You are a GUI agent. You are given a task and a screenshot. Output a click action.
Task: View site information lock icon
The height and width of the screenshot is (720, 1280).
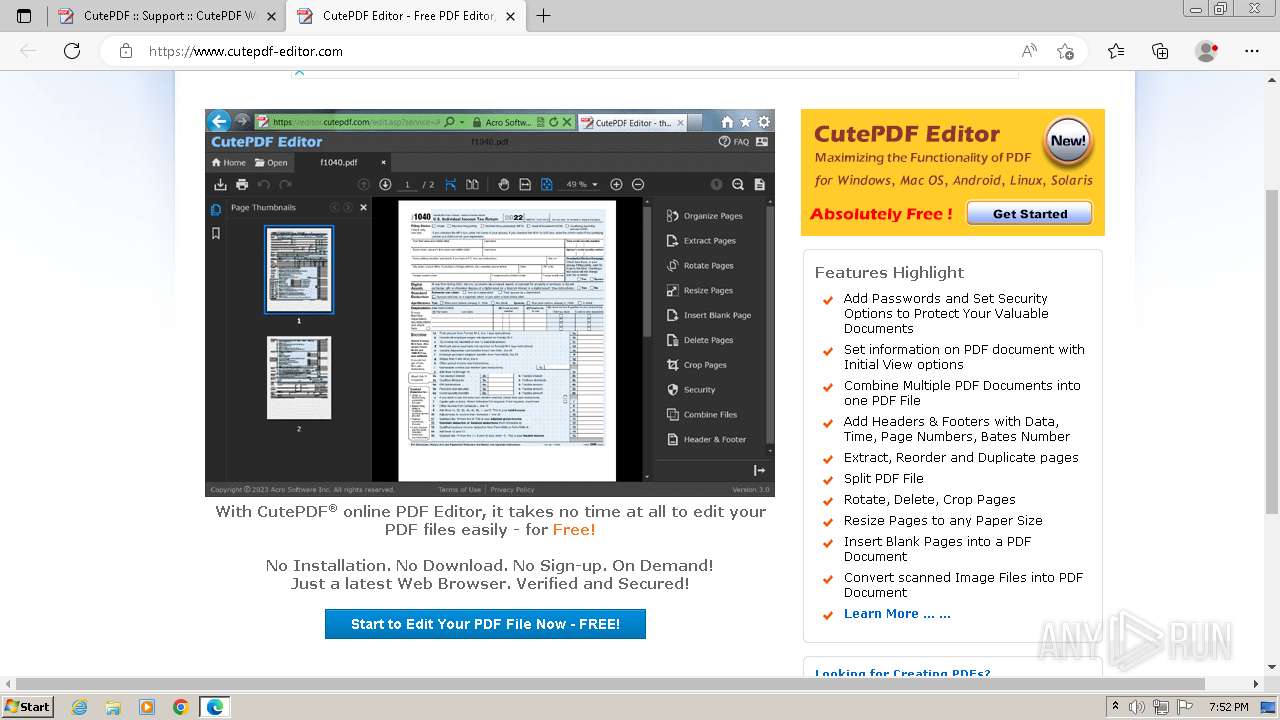(125, 51)
